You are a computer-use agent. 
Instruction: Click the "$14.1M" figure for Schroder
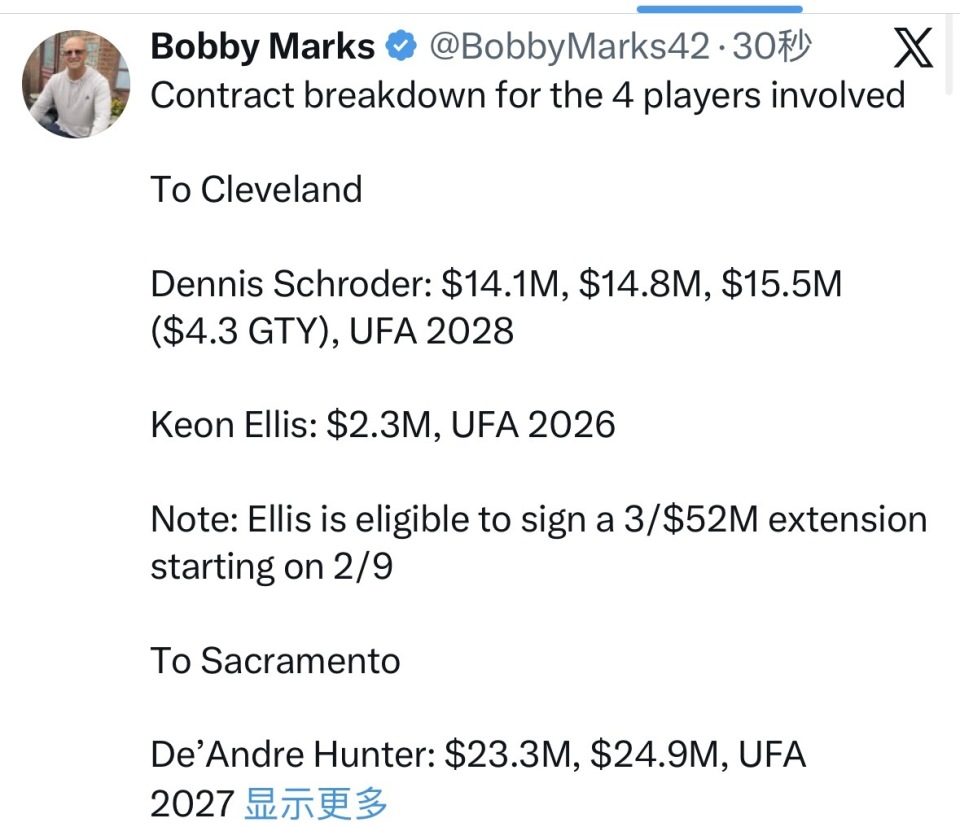[502, 284]
